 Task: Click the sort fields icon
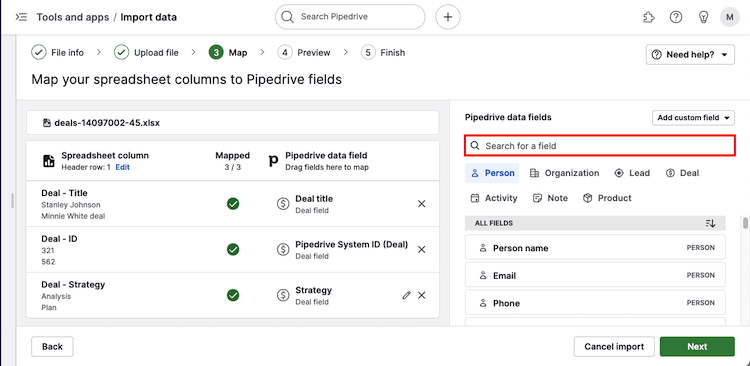click(x=710, y=223)
